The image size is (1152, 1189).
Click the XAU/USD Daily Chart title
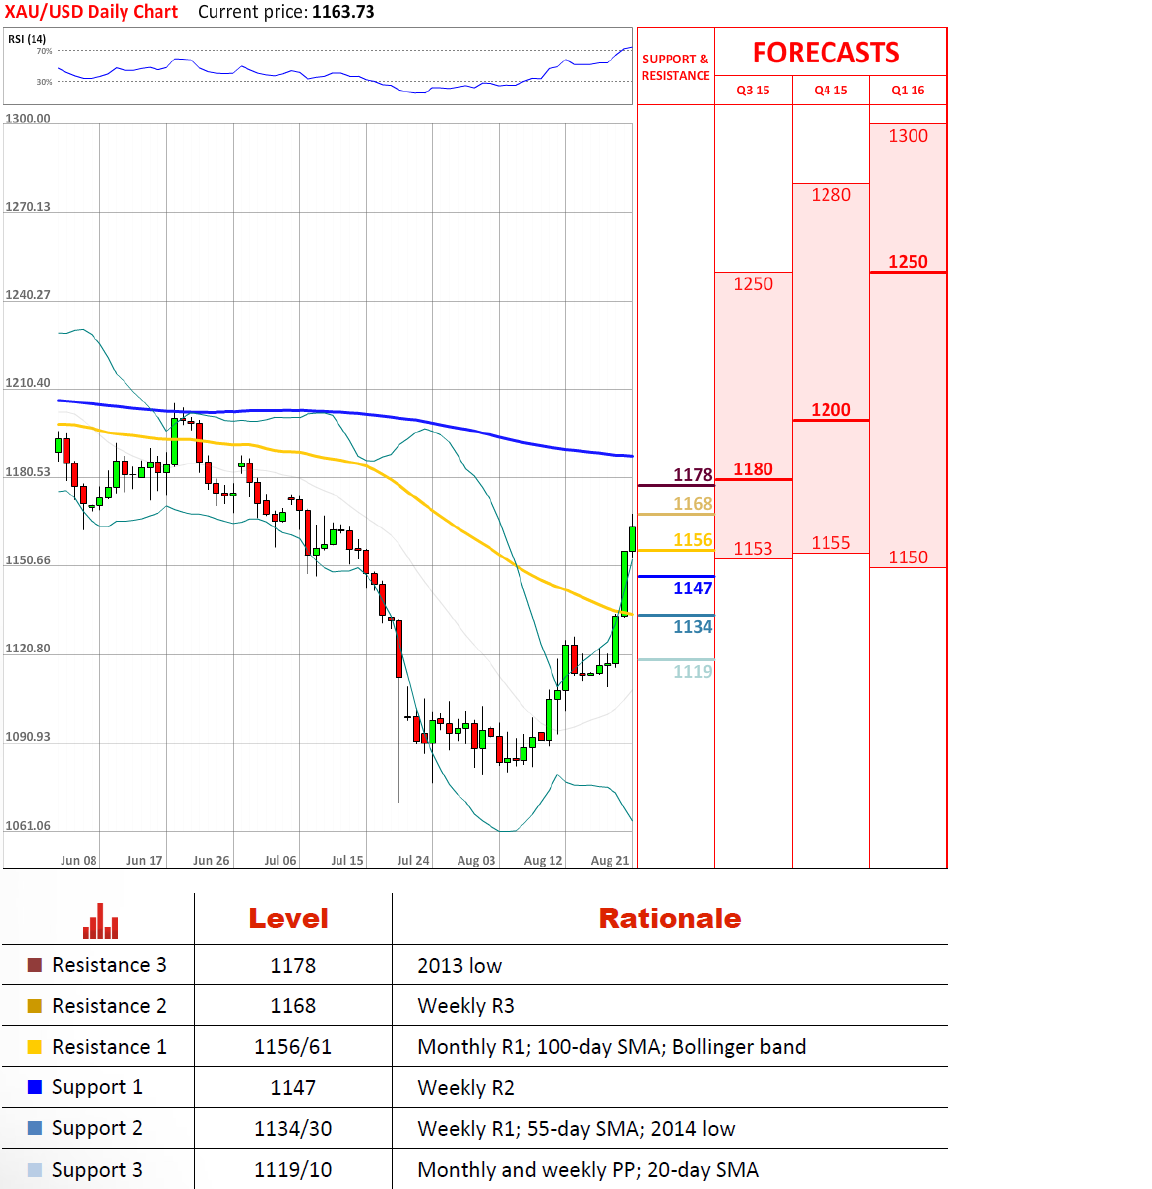tap(91, 12)
